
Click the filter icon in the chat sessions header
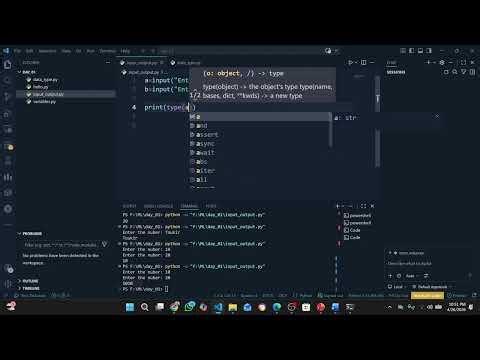point(464,72)
